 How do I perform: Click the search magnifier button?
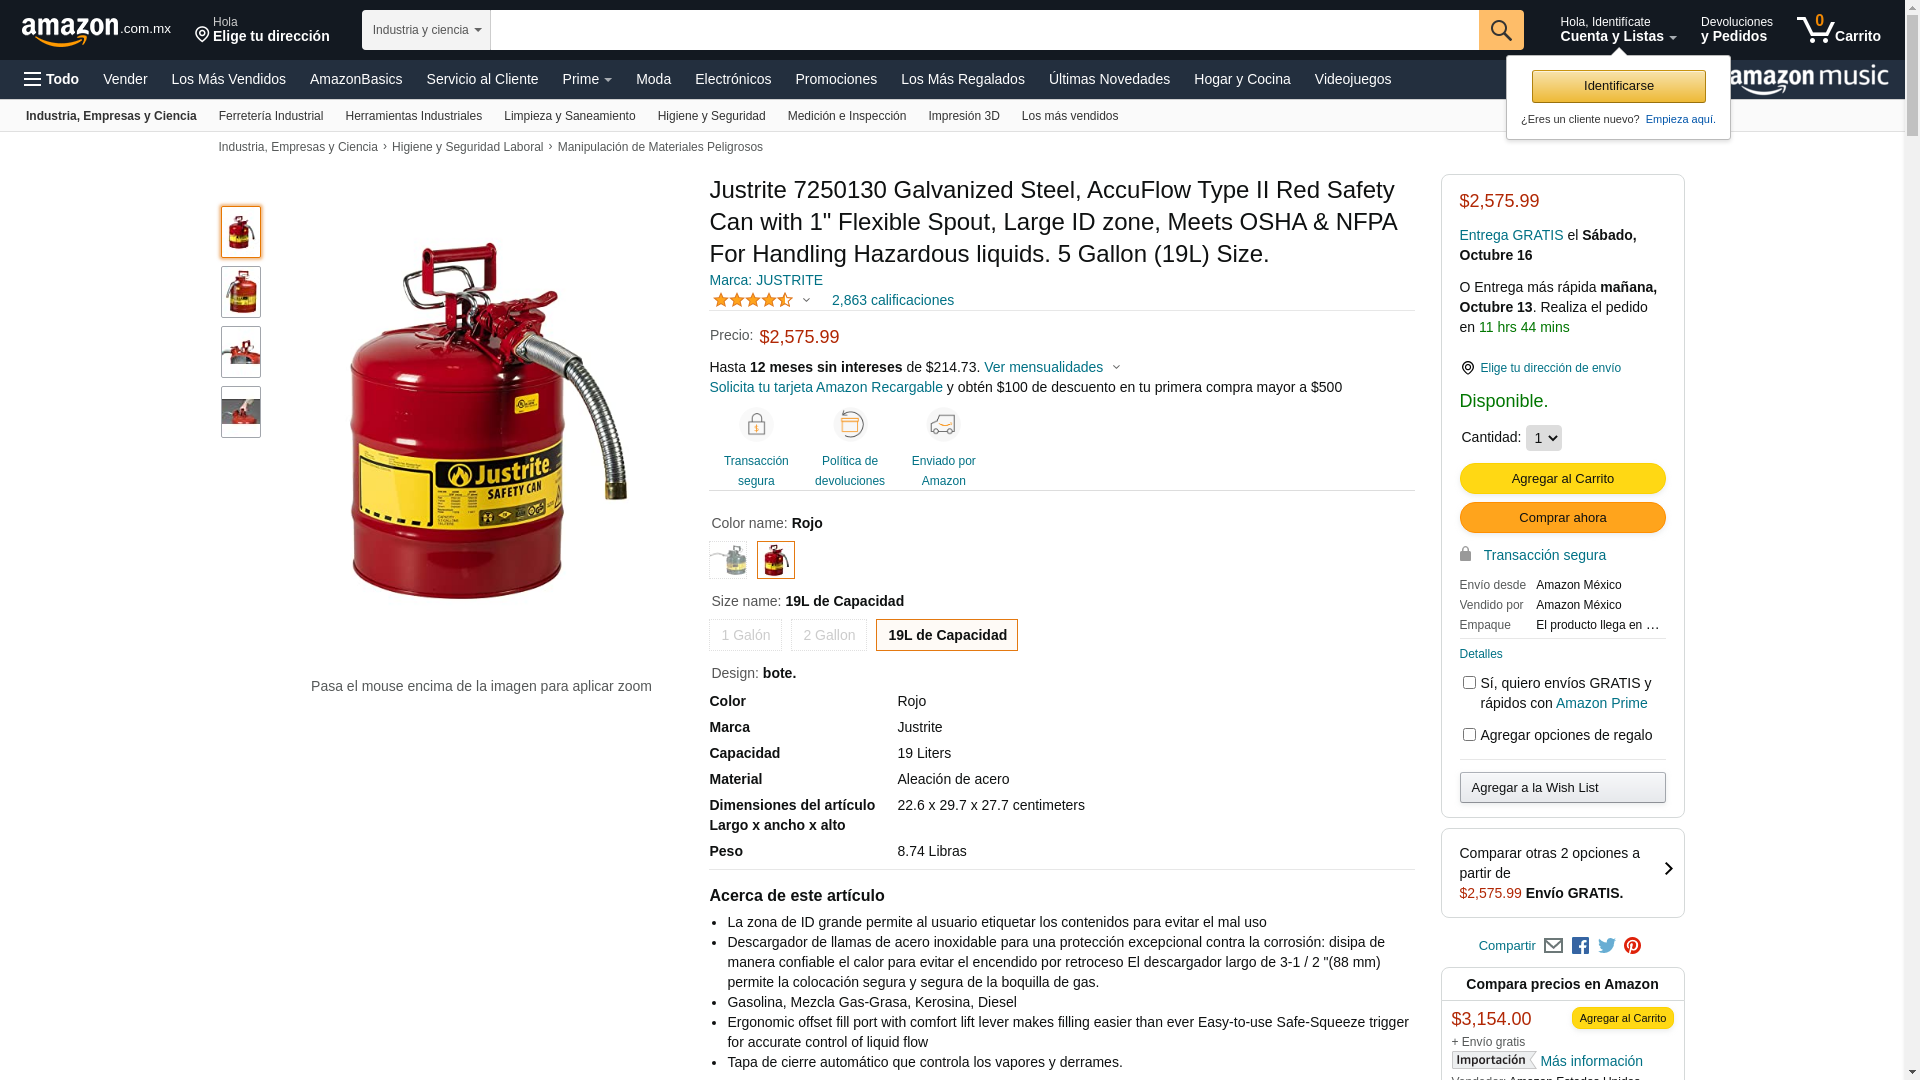(x=1501, y=30)
